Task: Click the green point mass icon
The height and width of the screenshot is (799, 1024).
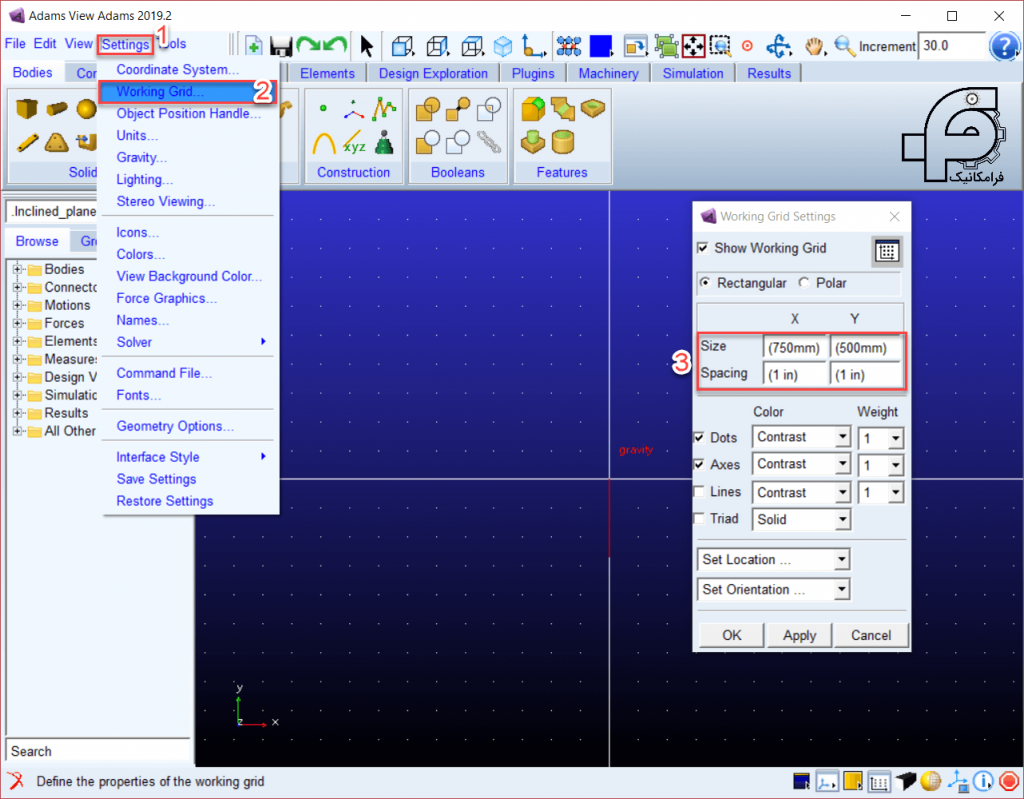Action: pos(384,142)
